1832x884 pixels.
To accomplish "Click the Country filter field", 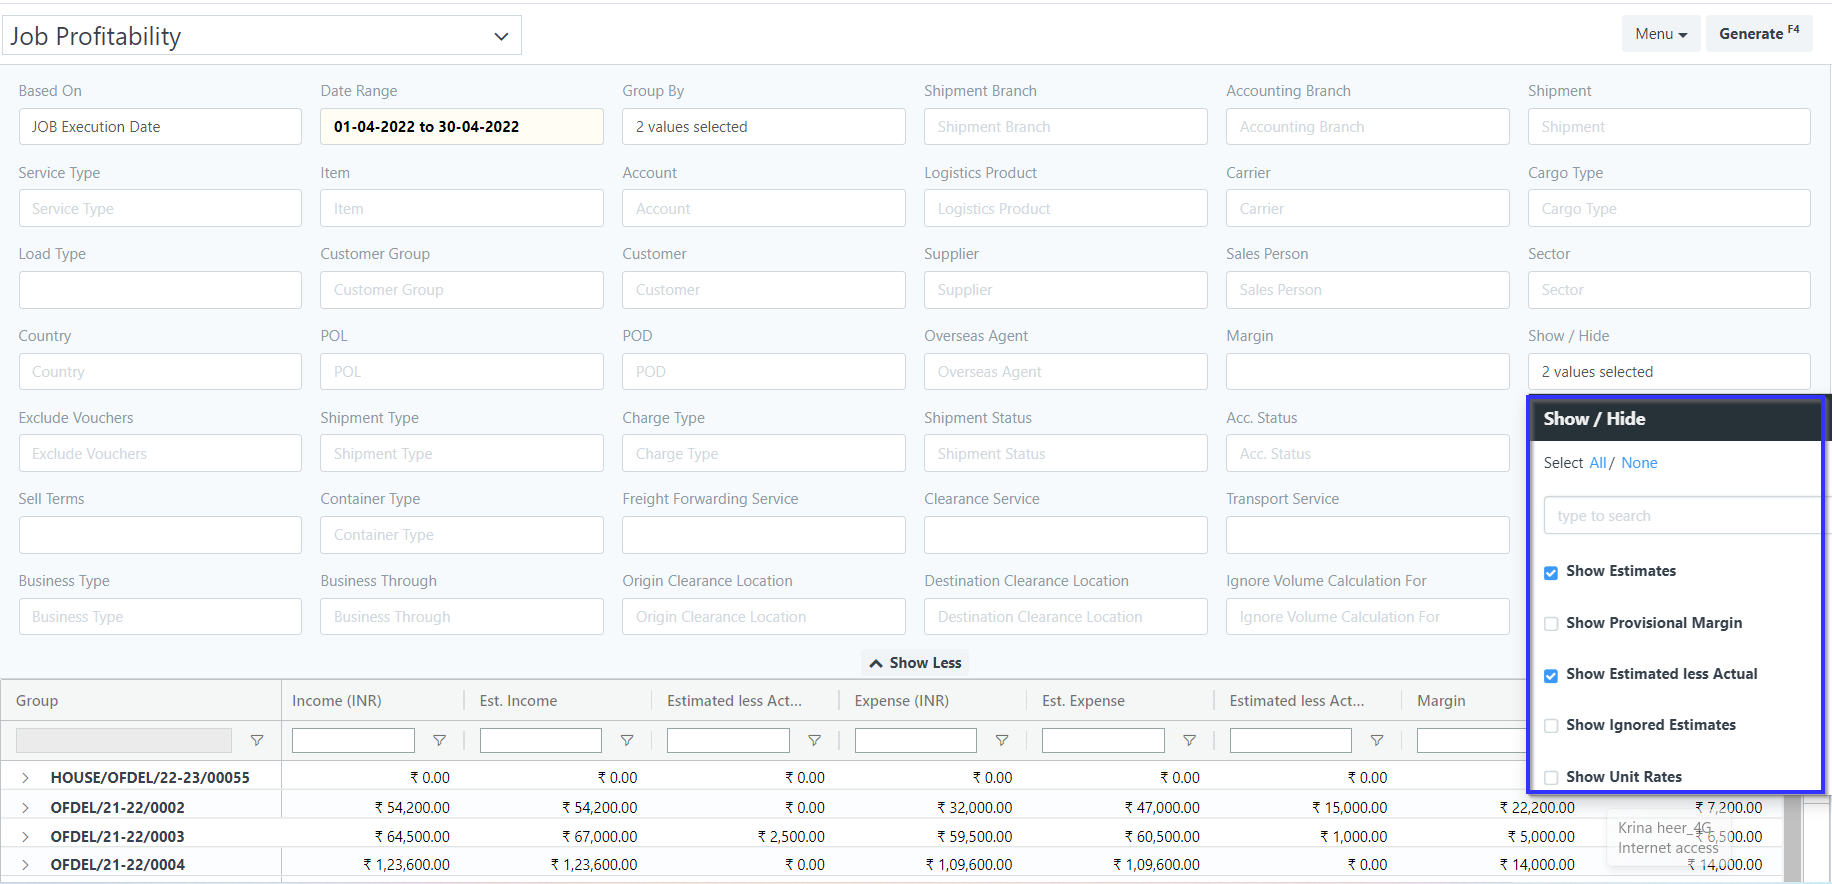I will (160, 372).
